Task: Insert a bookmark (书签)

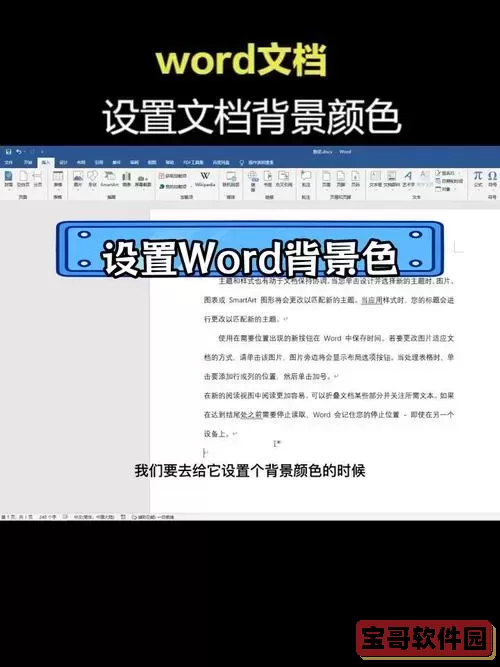Action: pos(268,179)
